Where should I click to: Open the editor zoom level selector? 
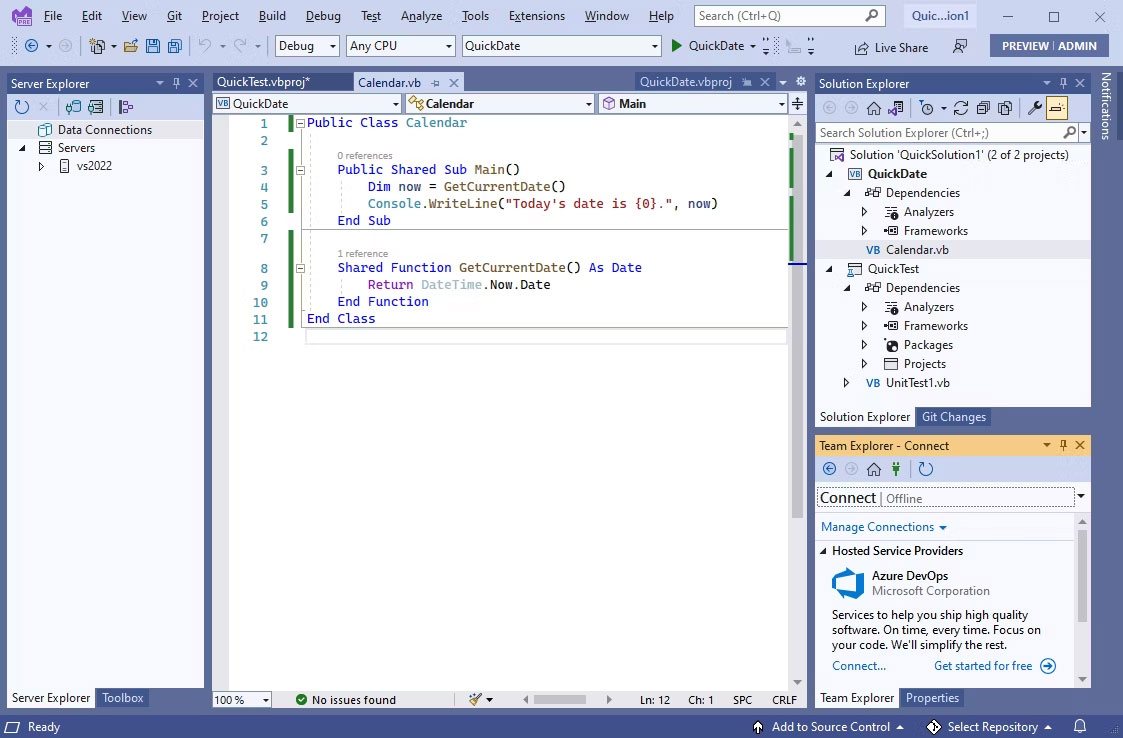point(240,699)
